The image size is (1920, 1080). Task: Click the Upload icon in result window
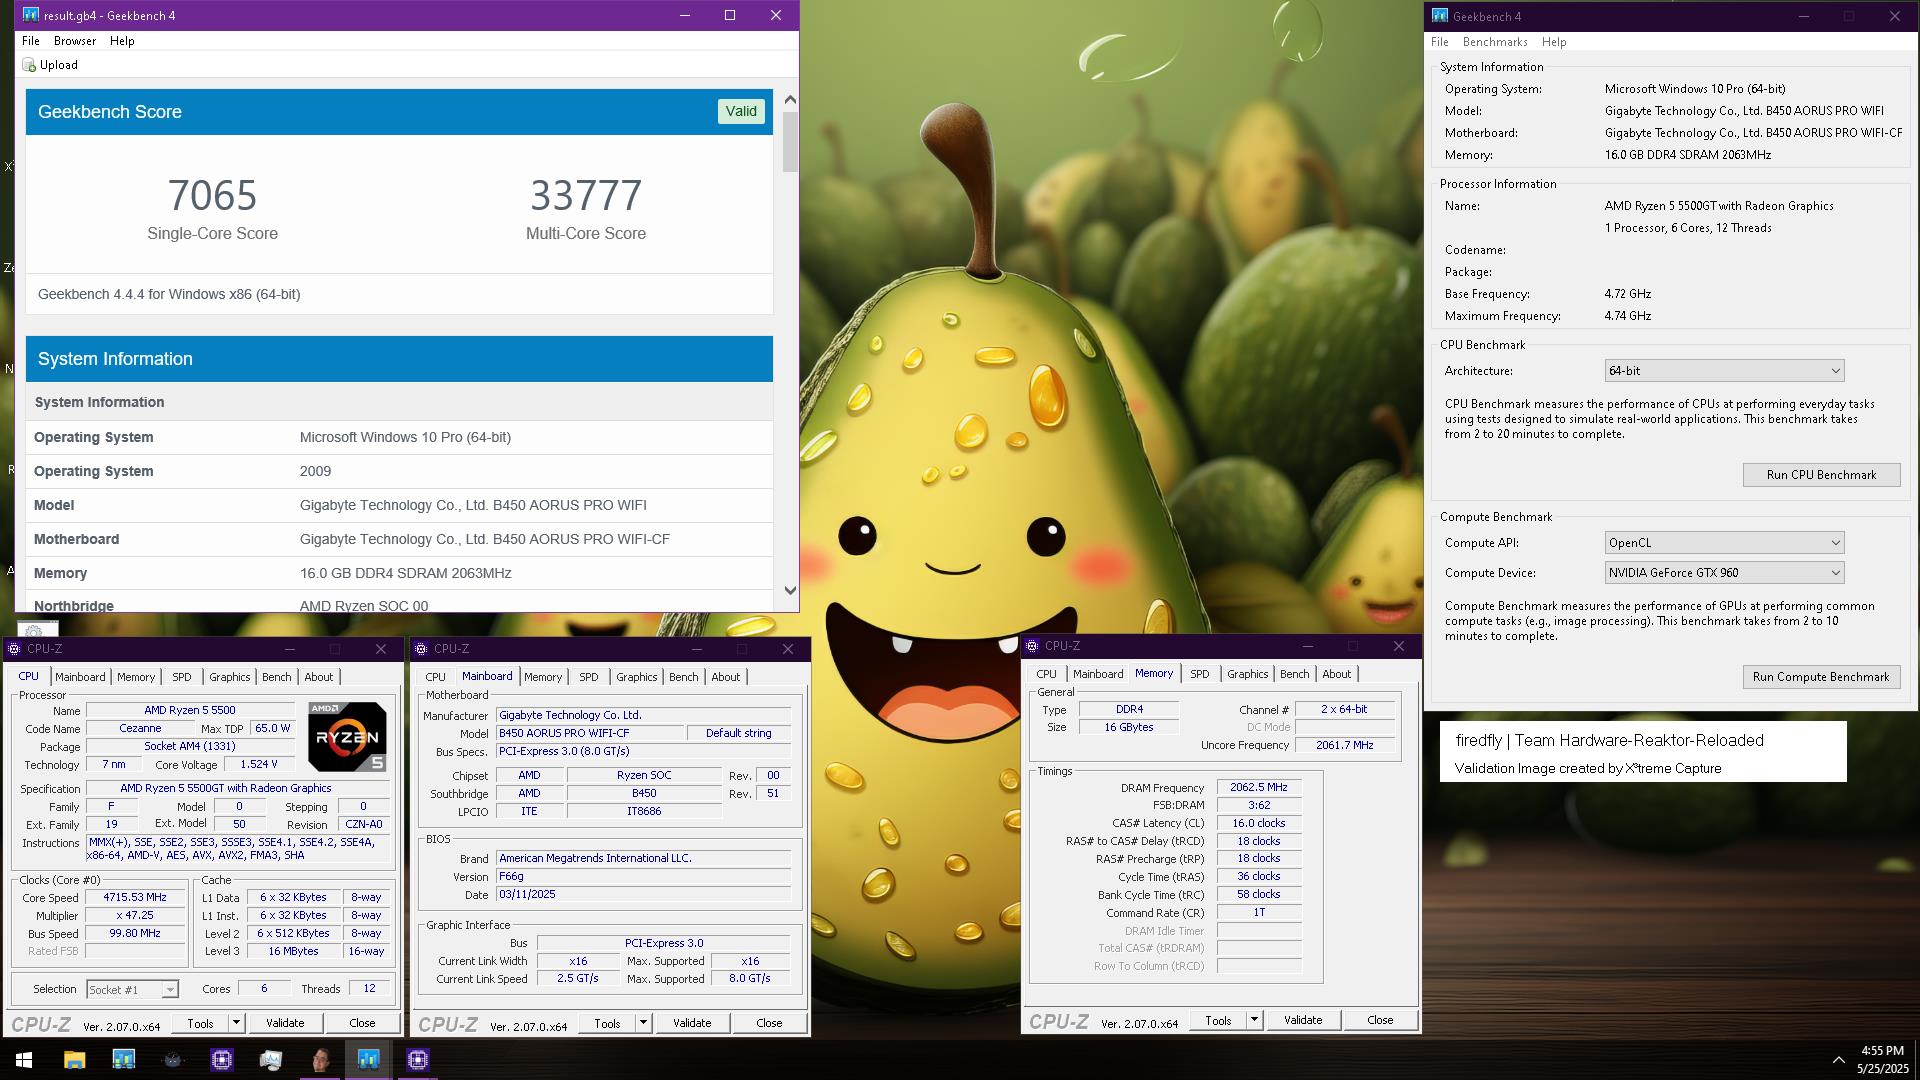point(29,65)
